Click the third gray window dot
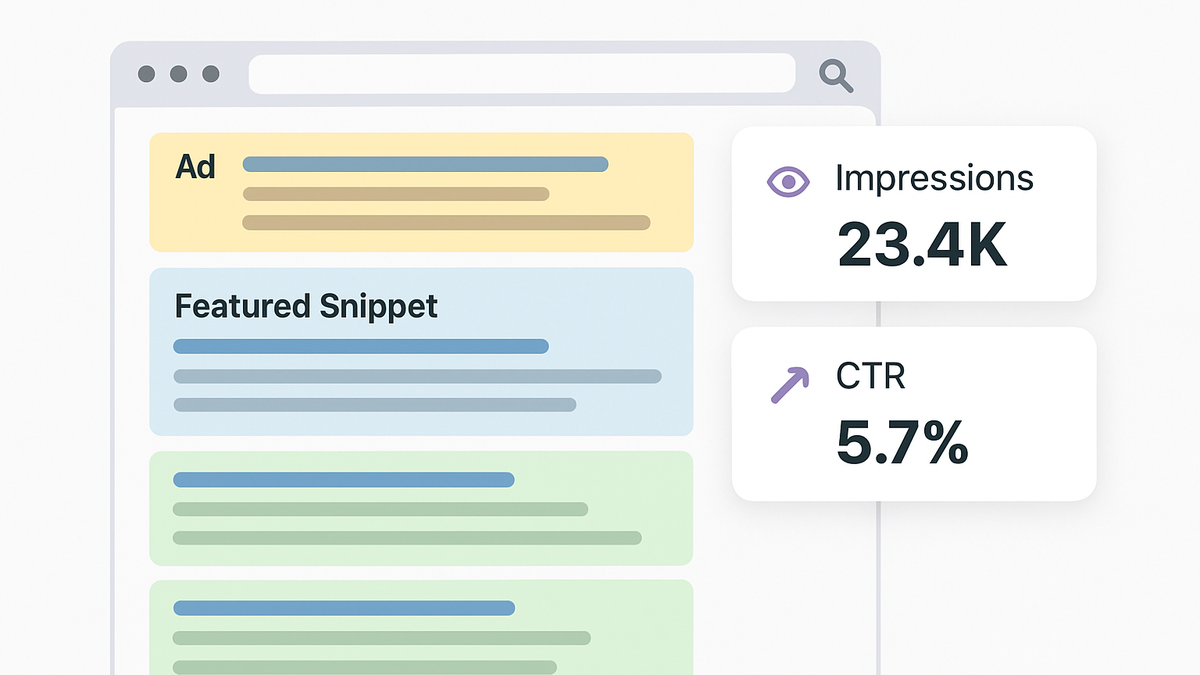Screen dimensions: 1200x675 pos(211,74)
